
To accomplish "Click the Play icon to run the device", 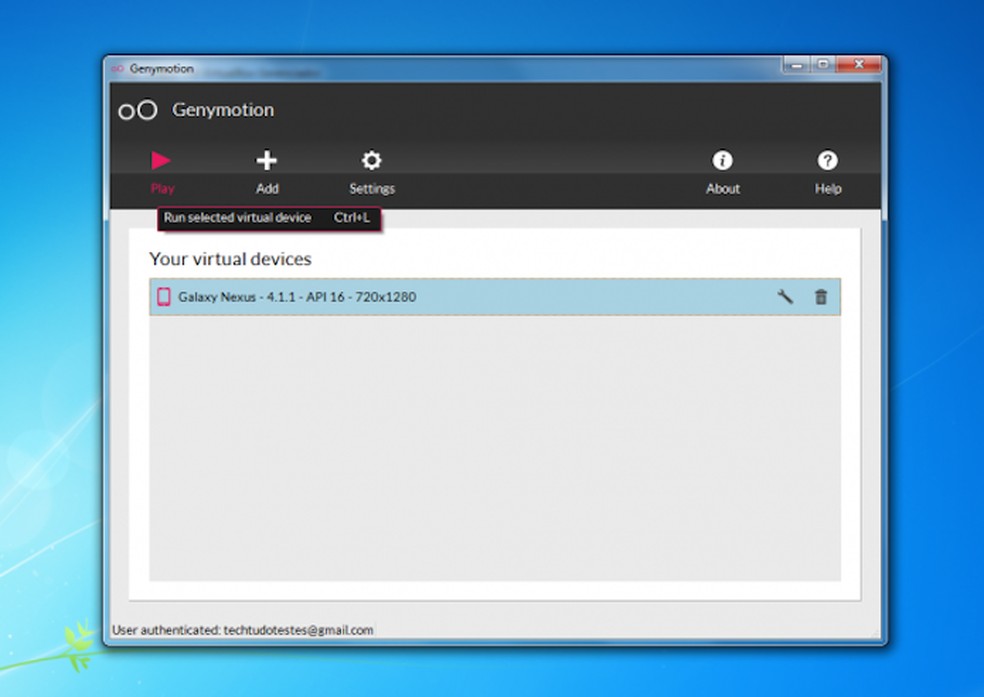I will pyautogui.click(x=162, y=160).
